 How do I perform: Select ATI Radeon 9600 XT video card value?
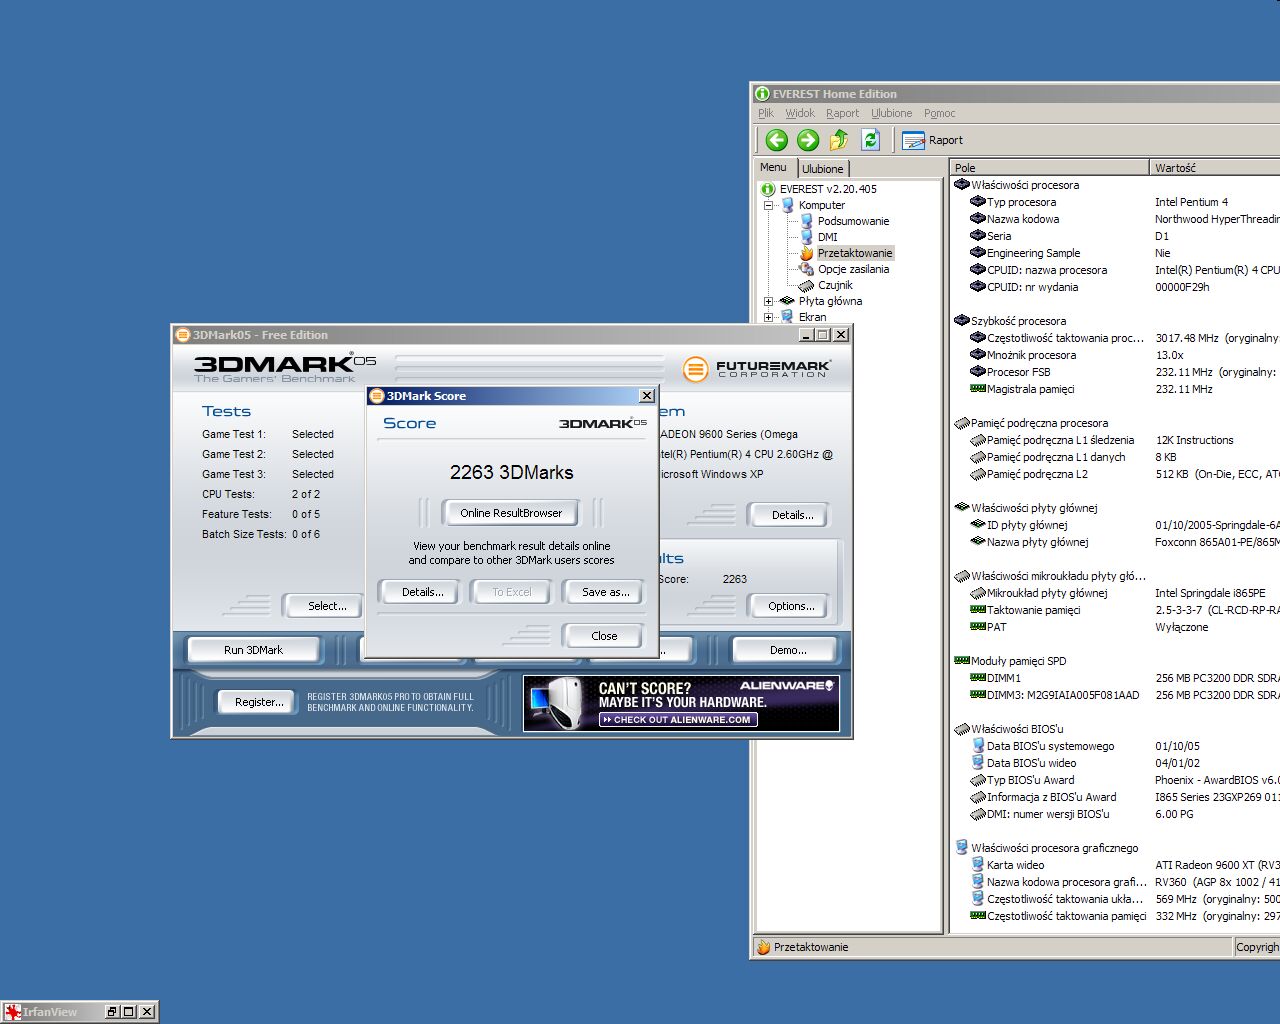pos(1217,865)
